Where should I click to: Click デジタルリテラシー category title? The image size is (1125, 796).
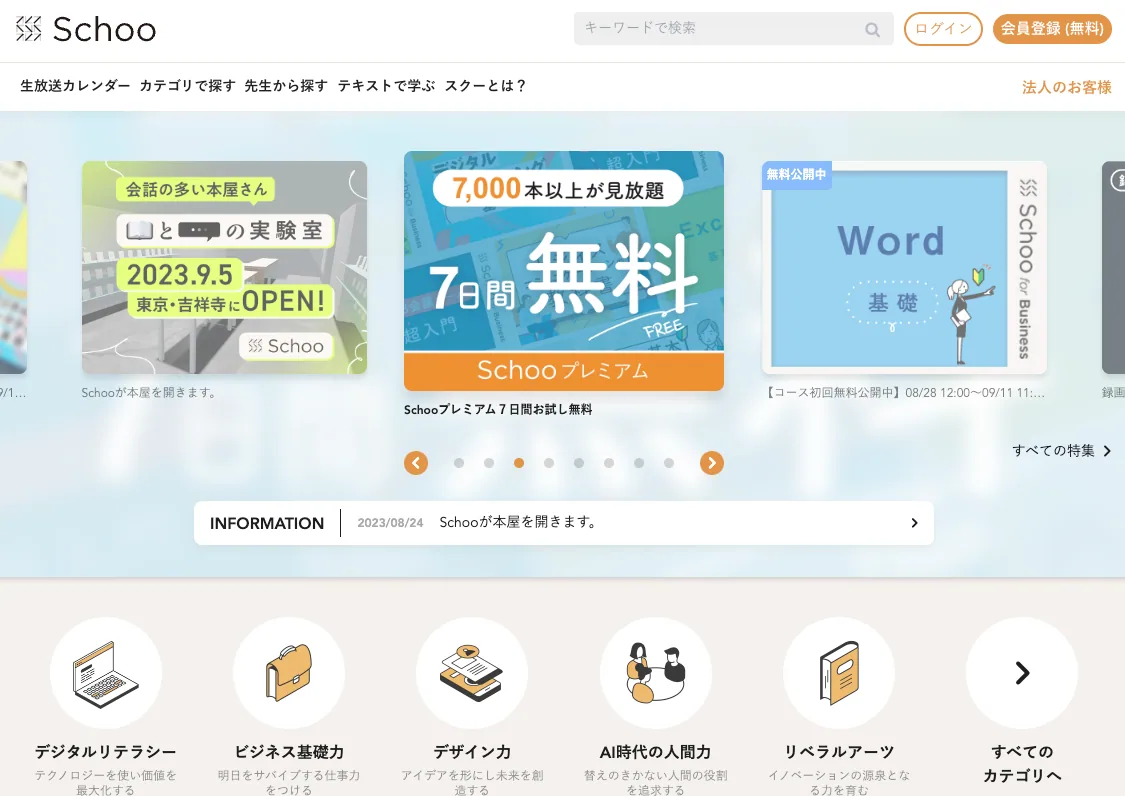[105, 751]
